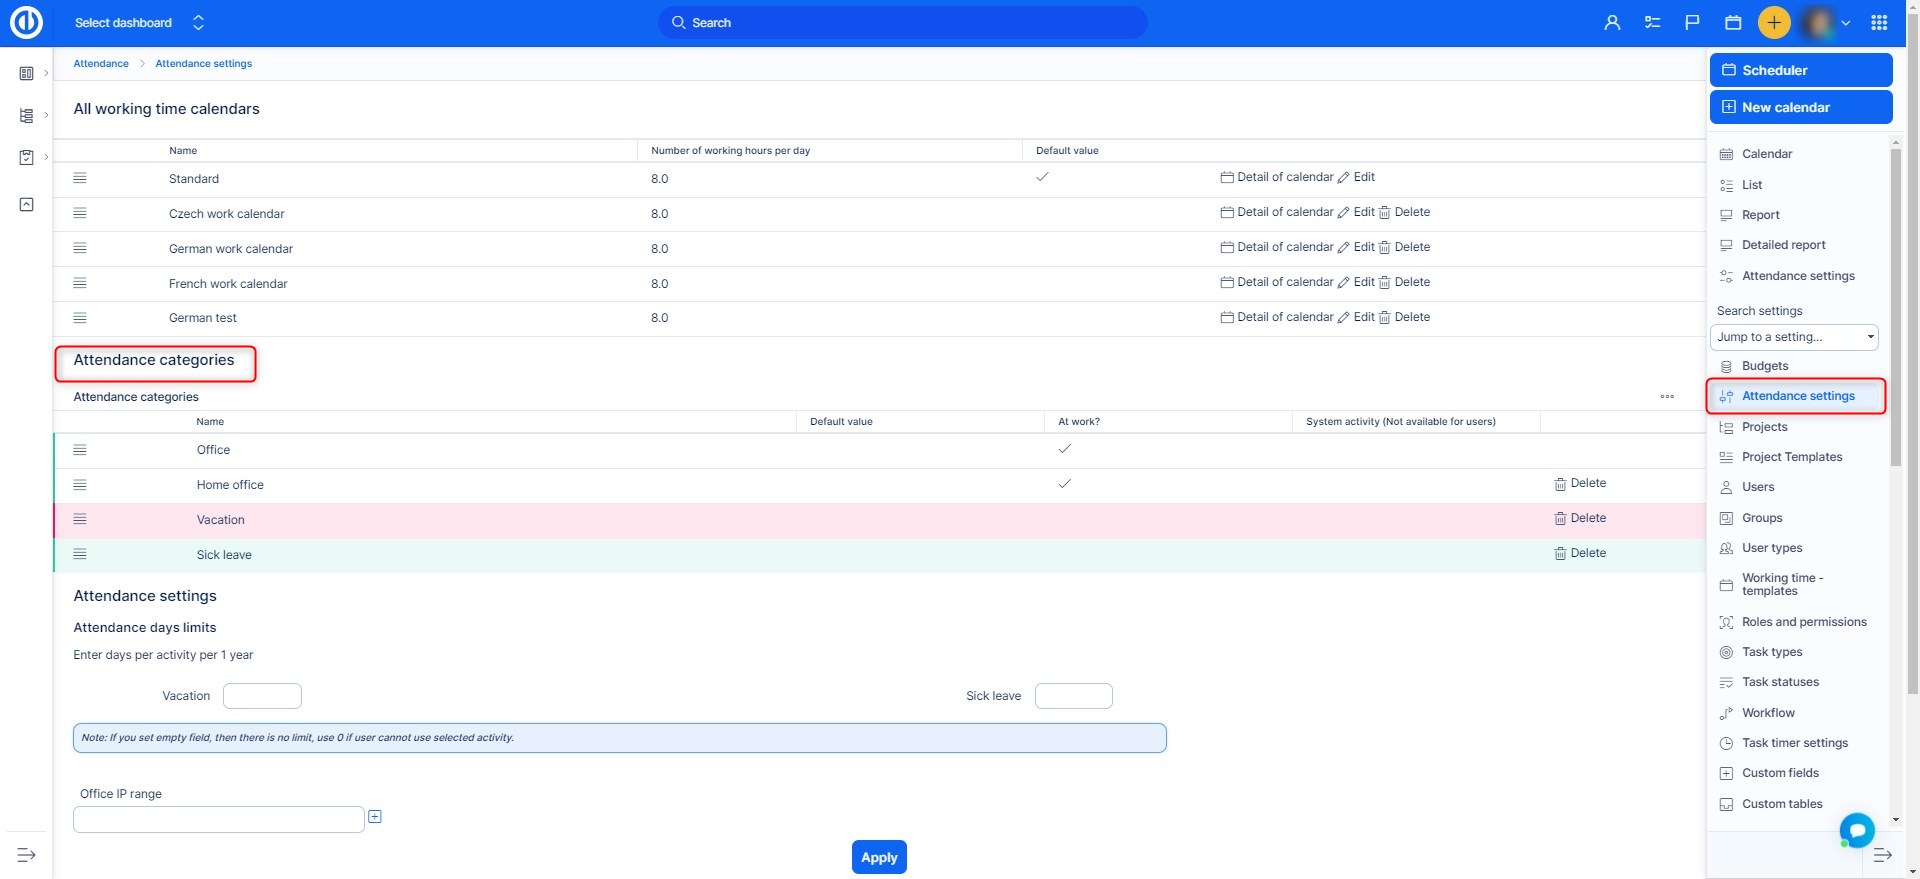Image resolution: width=1920 pixels, height=879 pixels.
Task: Click the plus icon beside Office IP range
Action: 375,817
